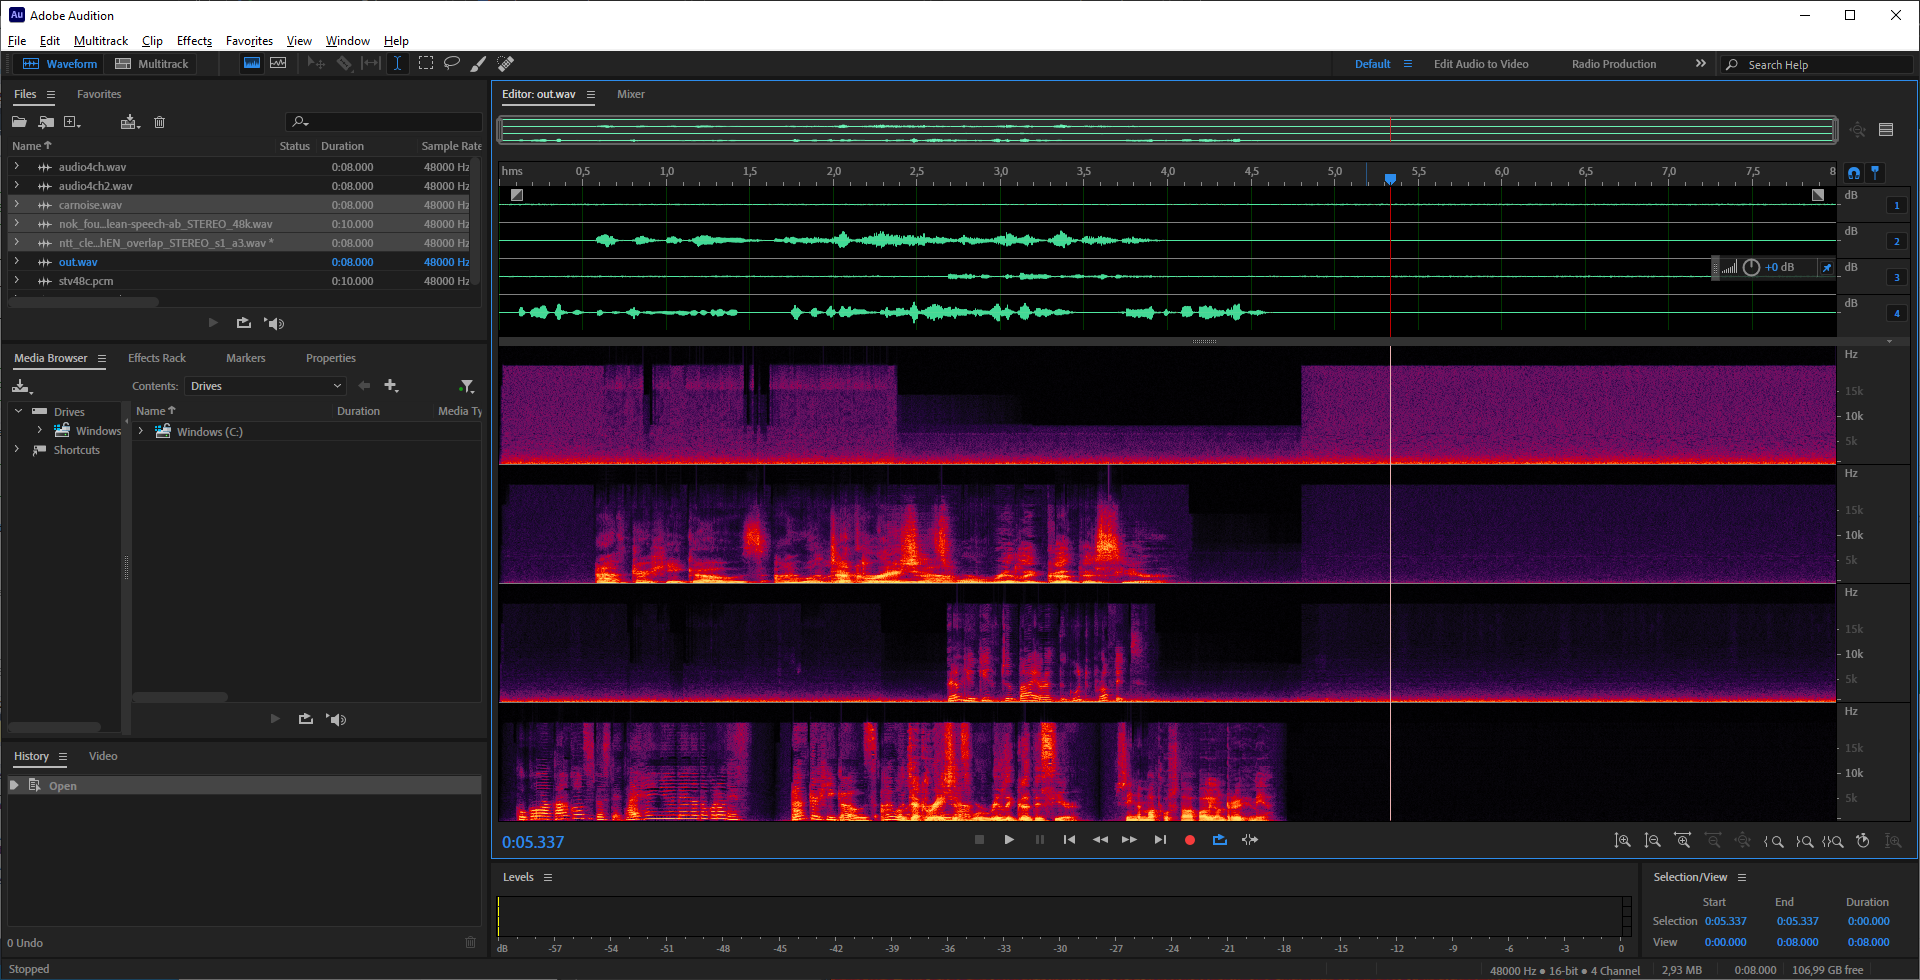This screenshot has width=1920, height=980.
Task: Delete selected file with trash icon
Action: pyautogui.click(x=159, y=122)
